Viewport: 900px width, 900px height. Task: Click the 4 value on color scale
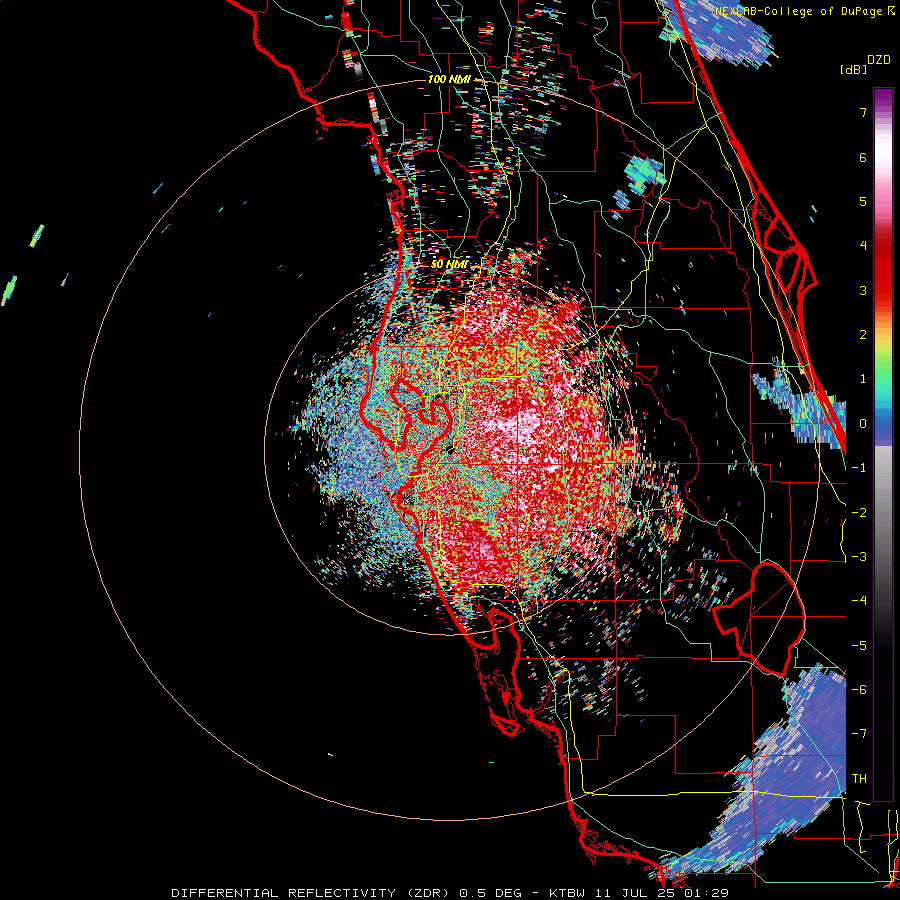tap(863, 246)
